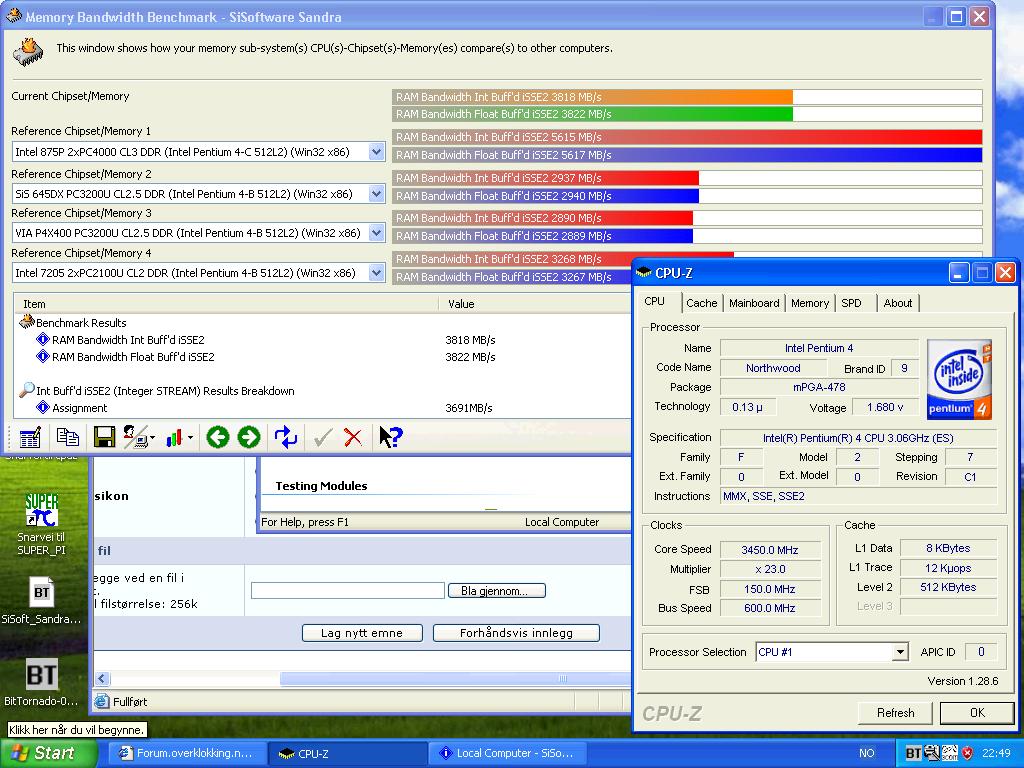Click the 'Forhåndsvis innlegg' button
The height and width of the screenshot is (768, 1024).
point(516,633)
